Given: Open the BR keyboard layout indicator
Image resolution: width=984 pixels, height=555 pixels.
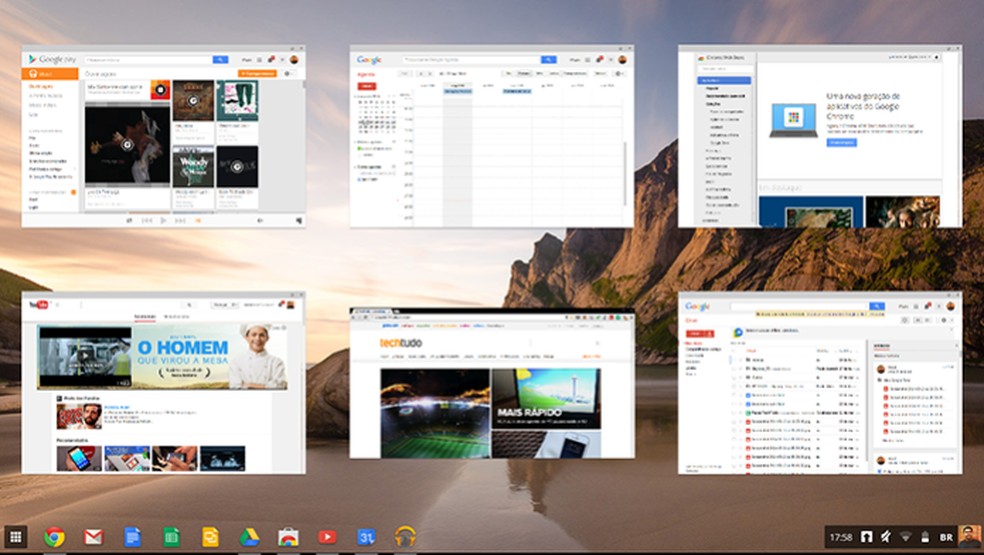Looking at the screenshot, I should click(946, 537).
